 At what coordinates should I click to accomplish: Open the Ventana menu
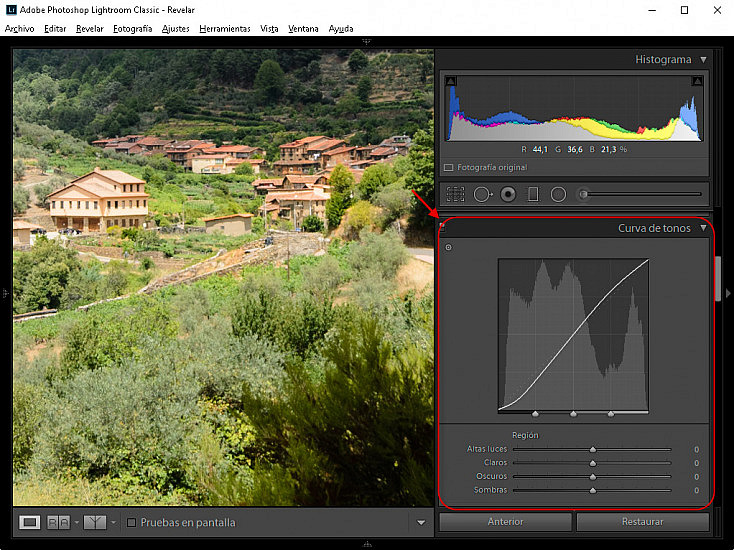[x=303, y=29]
